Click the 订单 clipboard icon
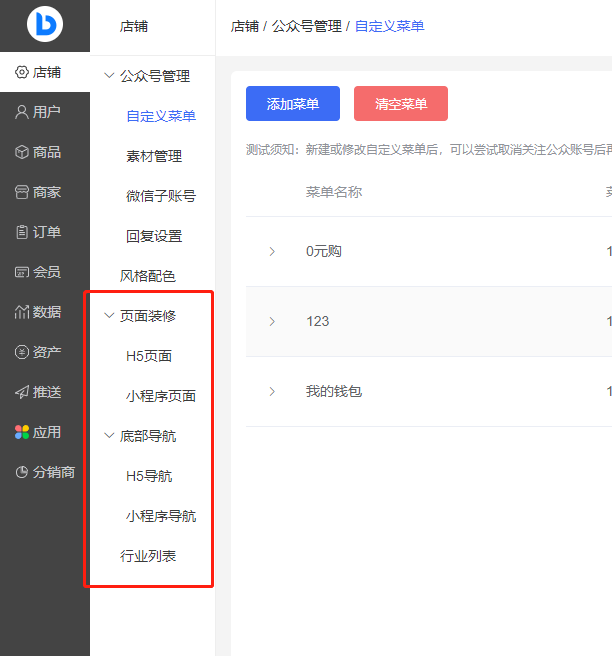612x656 pixels. [x=22, y=232]
